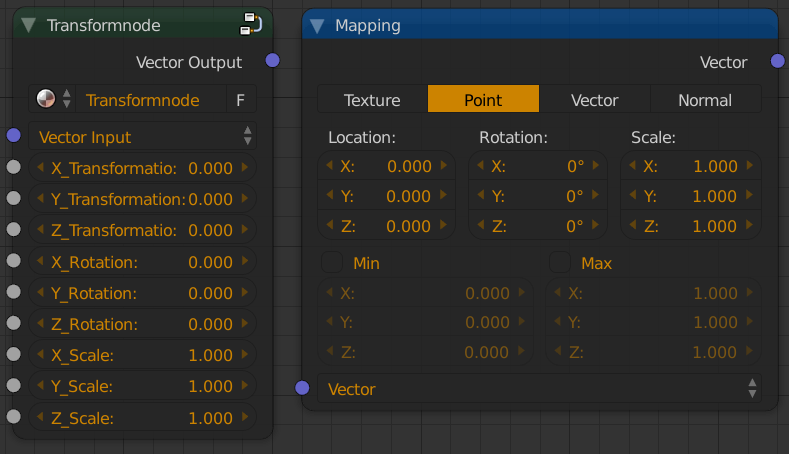Click the Mapping Vector input socket

[x=302, y=388]
